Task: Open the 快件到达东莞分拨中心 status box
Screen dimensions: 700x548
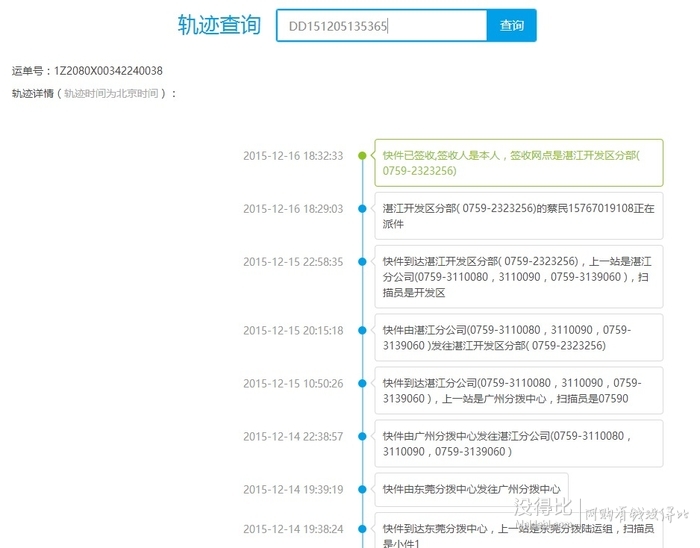Action: point(519,531)
